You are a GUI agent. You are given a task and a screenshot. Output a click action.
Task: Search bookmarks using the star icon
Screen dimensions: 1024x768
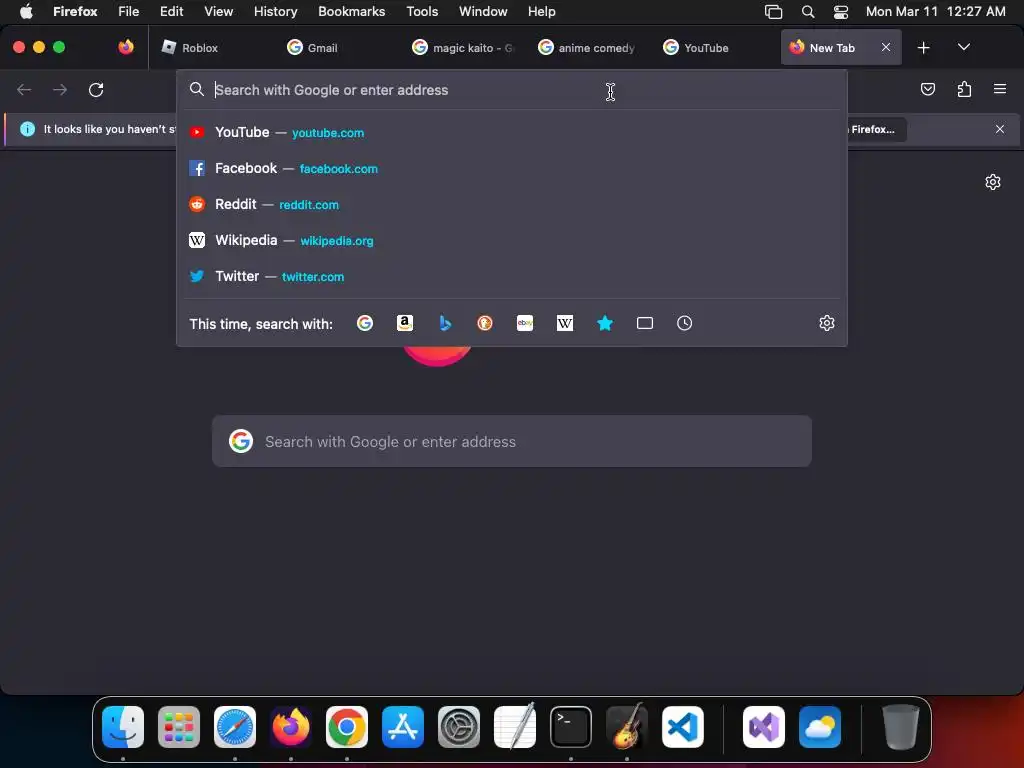coord(605,323)
